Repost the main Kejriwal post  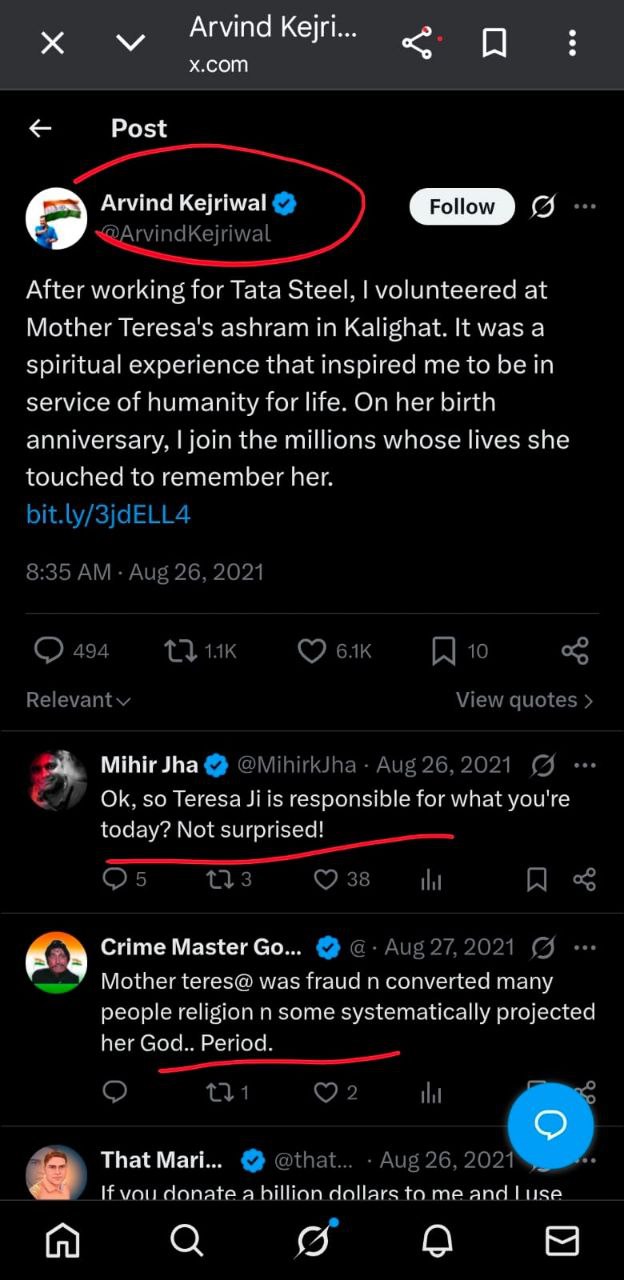point(179,651)
